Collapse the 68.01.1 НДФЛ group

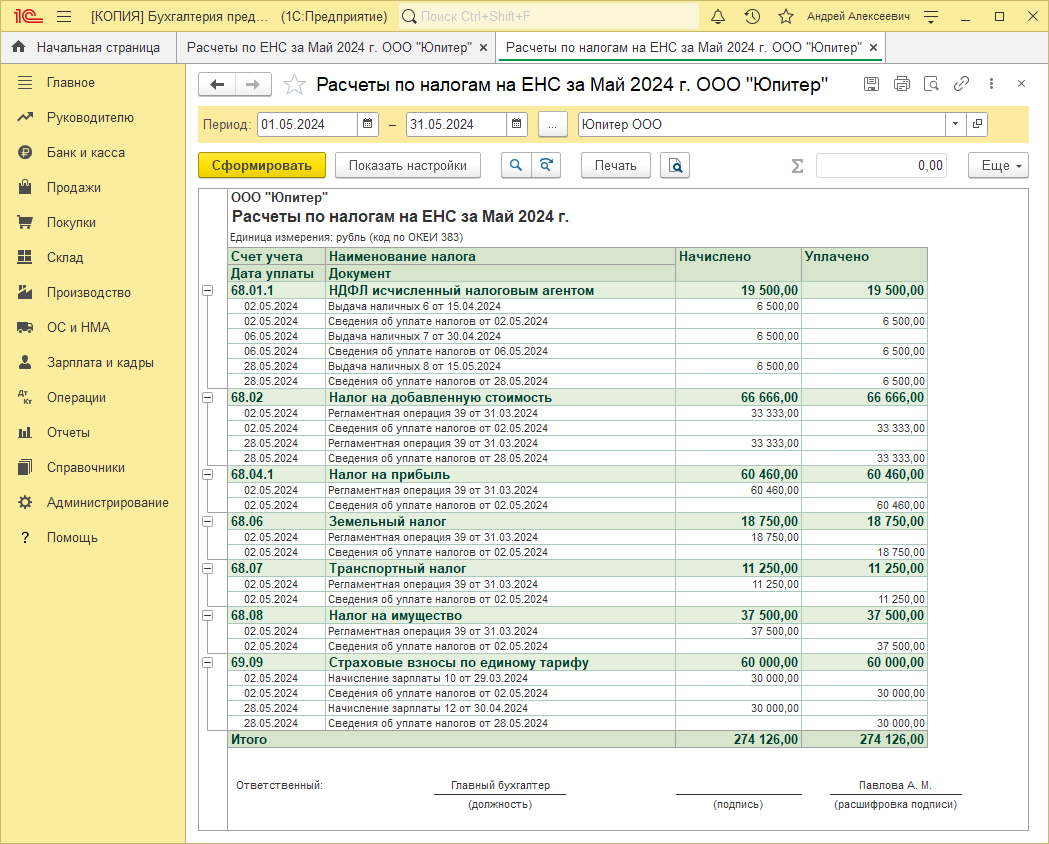[x=208, y=291]
